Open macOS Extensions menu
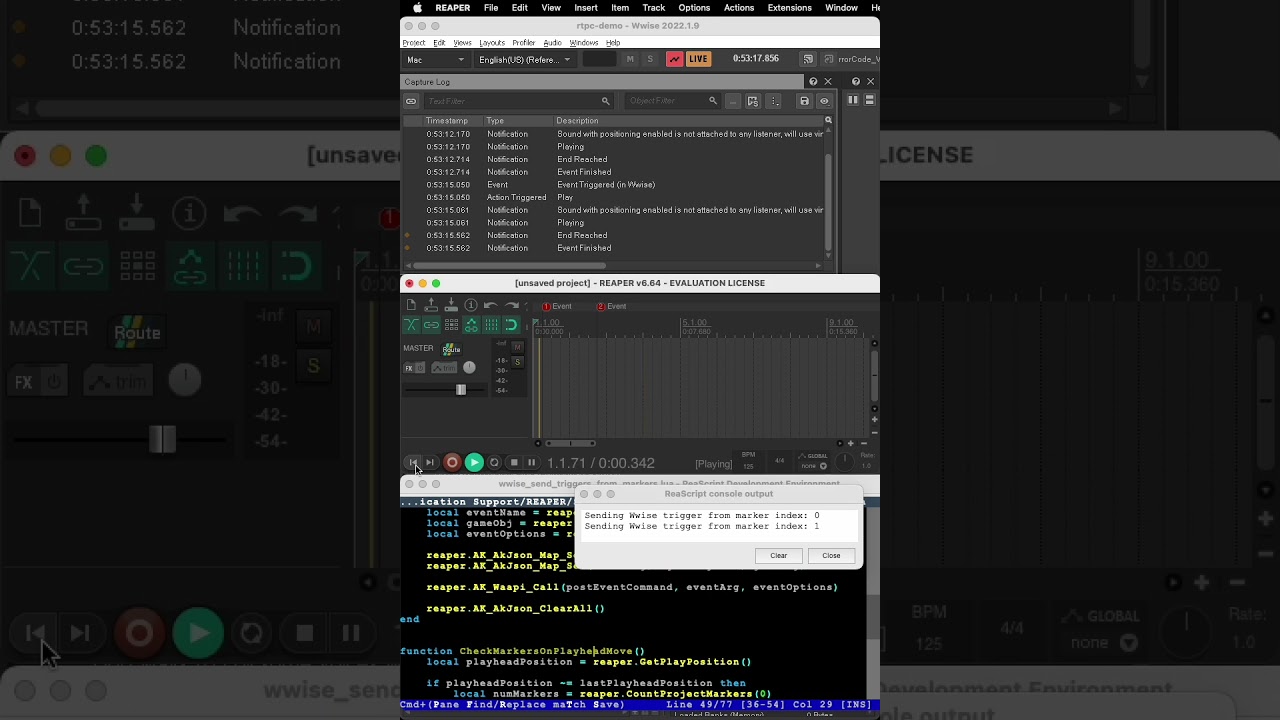The image size is (1280, 720). tap(789, 8)
